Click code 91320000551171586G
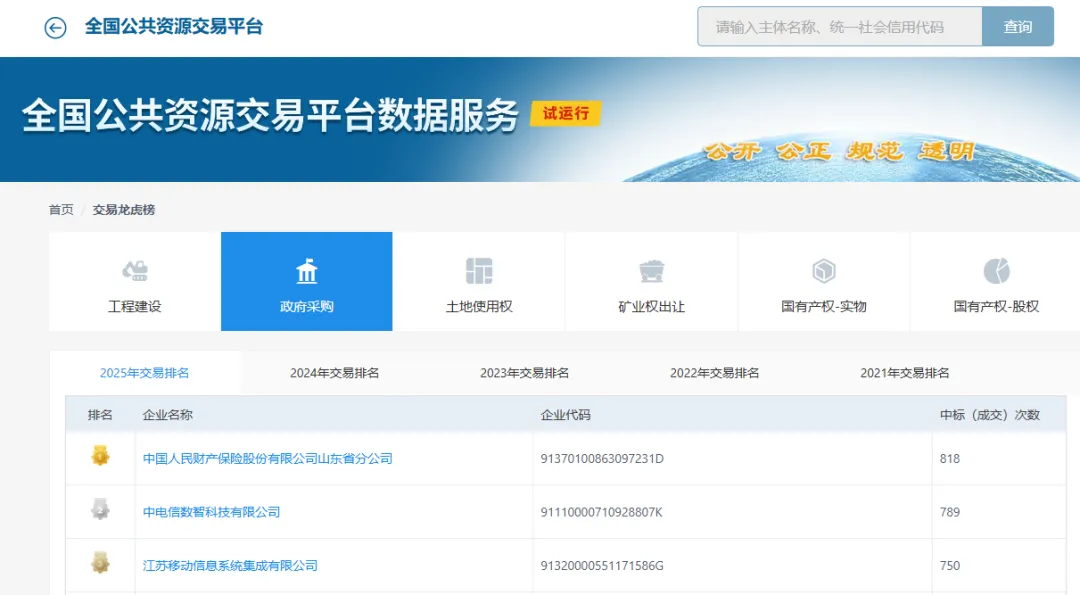This screenshot has width=1080, height=595. click(602, 565)
